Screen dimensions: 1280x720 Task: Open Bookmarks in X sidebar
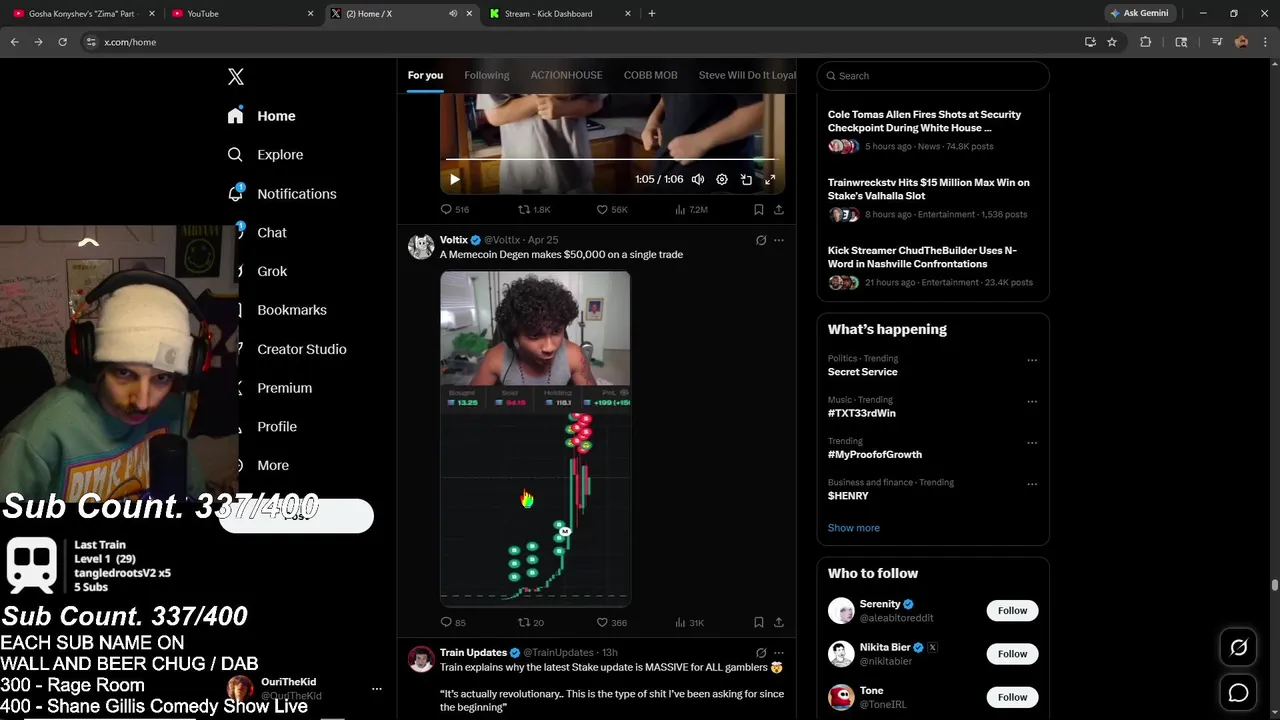click(x=283, y=310)
